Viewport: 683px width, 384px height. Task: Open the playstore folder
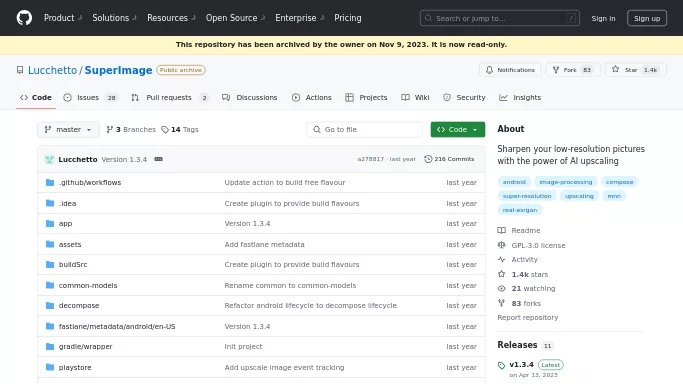tap(75, 367)
